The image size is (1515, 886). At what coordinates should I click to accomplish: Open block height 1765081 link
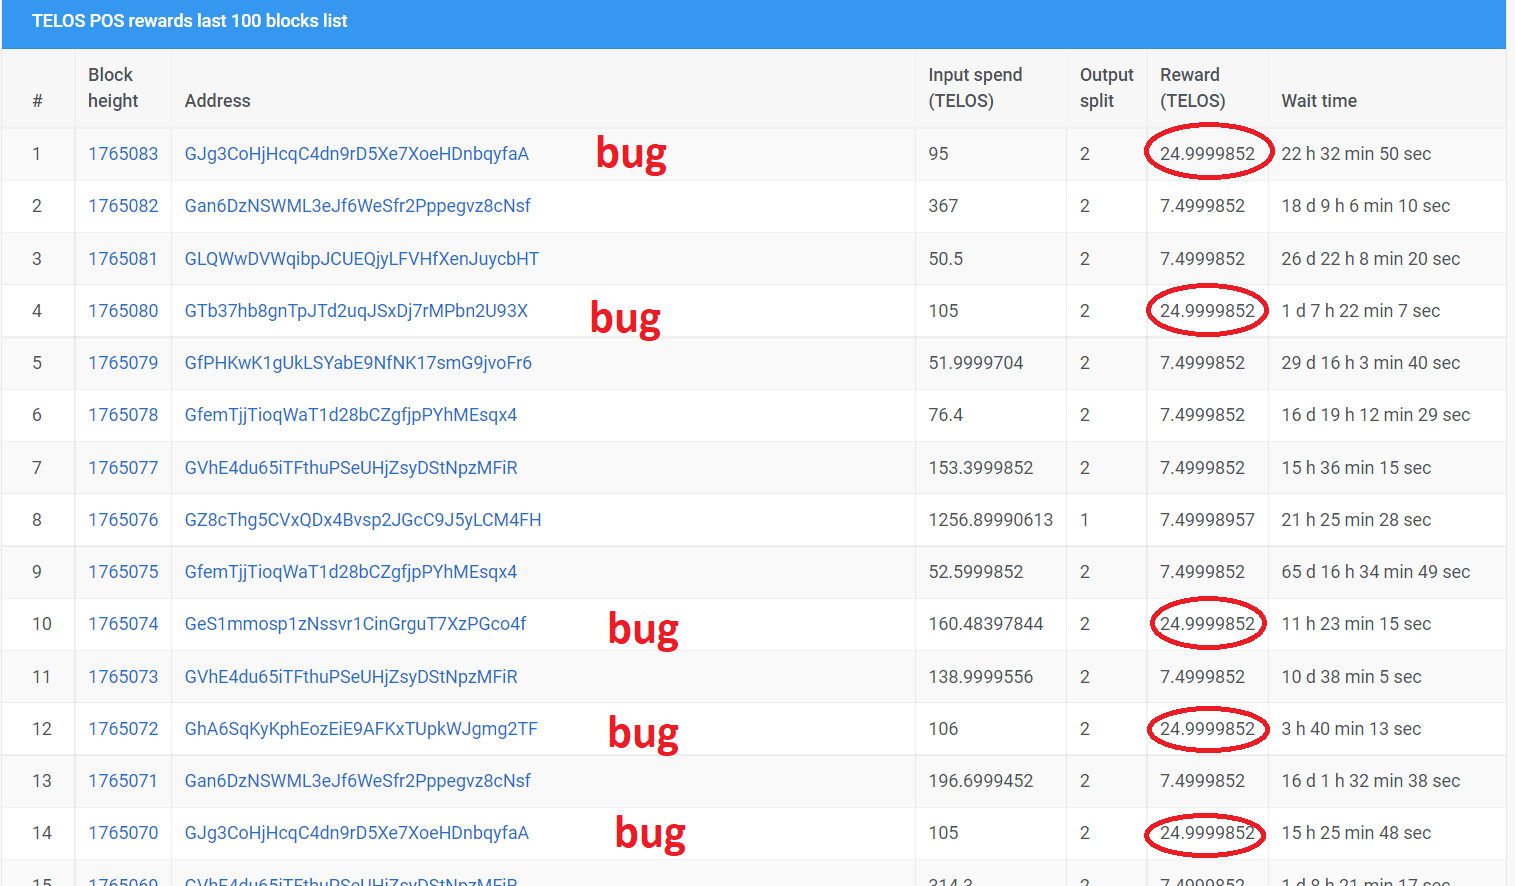pos(123,259)
